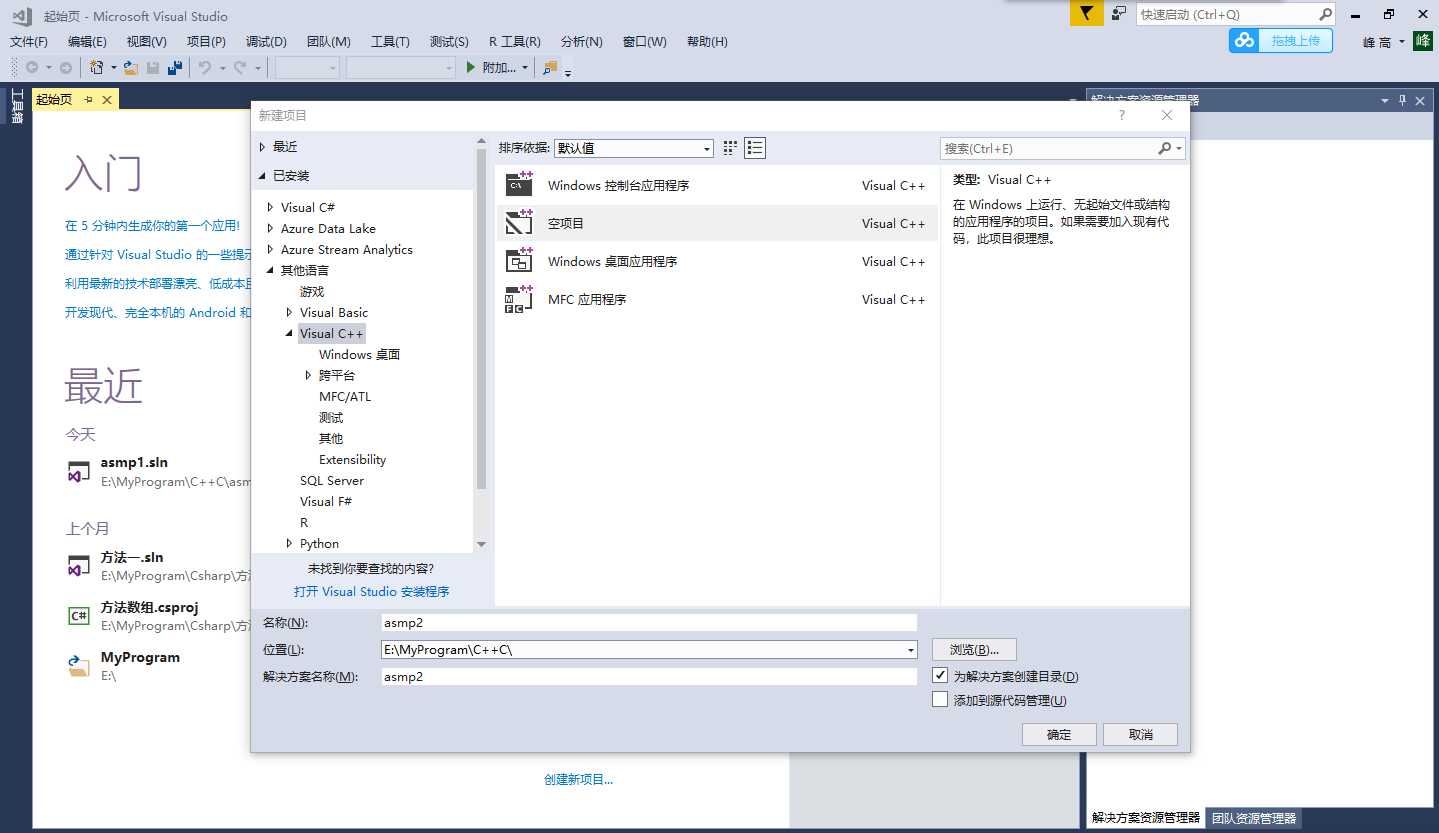Open the recent MyProgram folder entry
Viewport: 1439px width, 833px height.
(140, 657)
